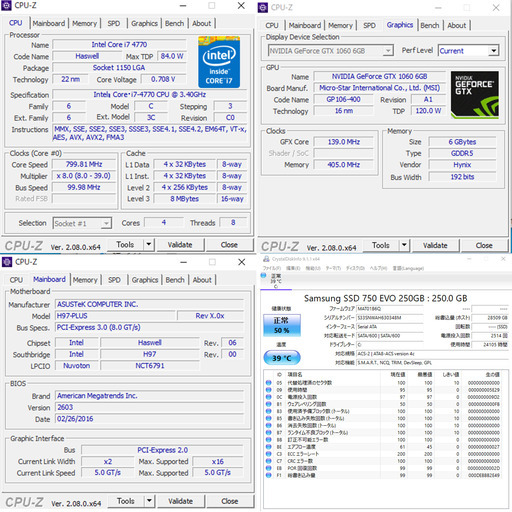Click the status dot for SMART ID BB
This screenshot has height=512, width=512.
point(269,440)
